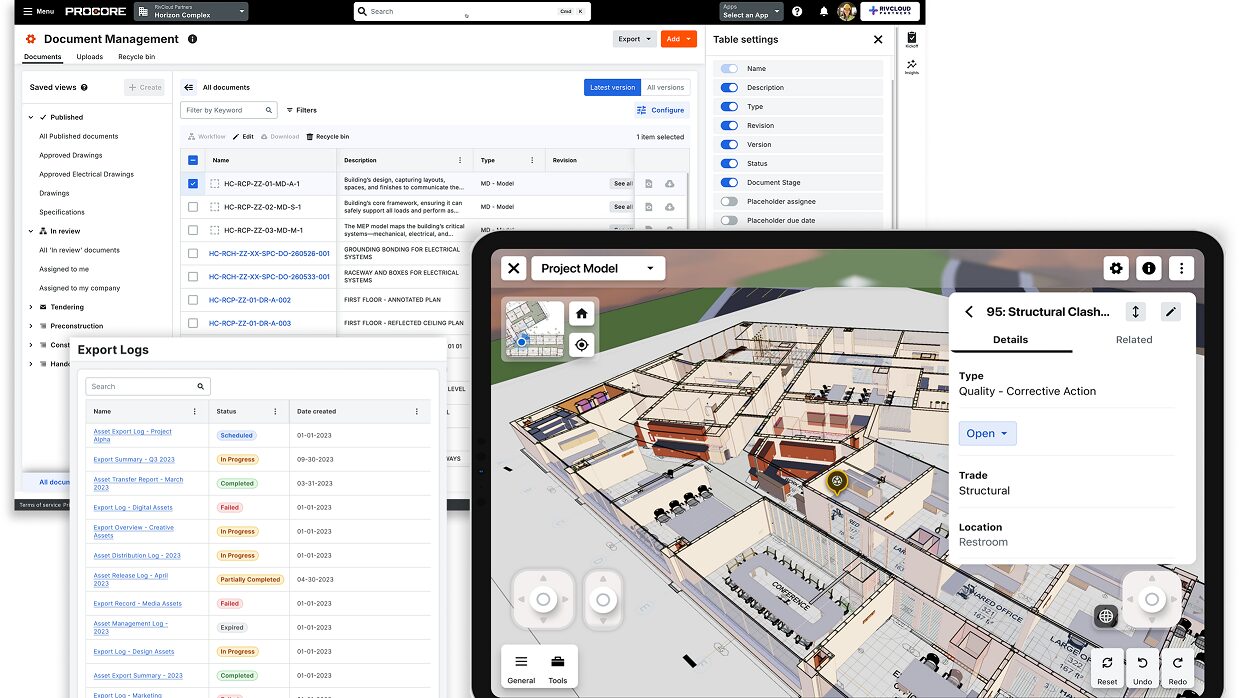1241x698 pixels.
Task: Download the HC-RCP-ZZ-01-MD-A-1 document via cloud icon
Action: [x=669, y=184]
